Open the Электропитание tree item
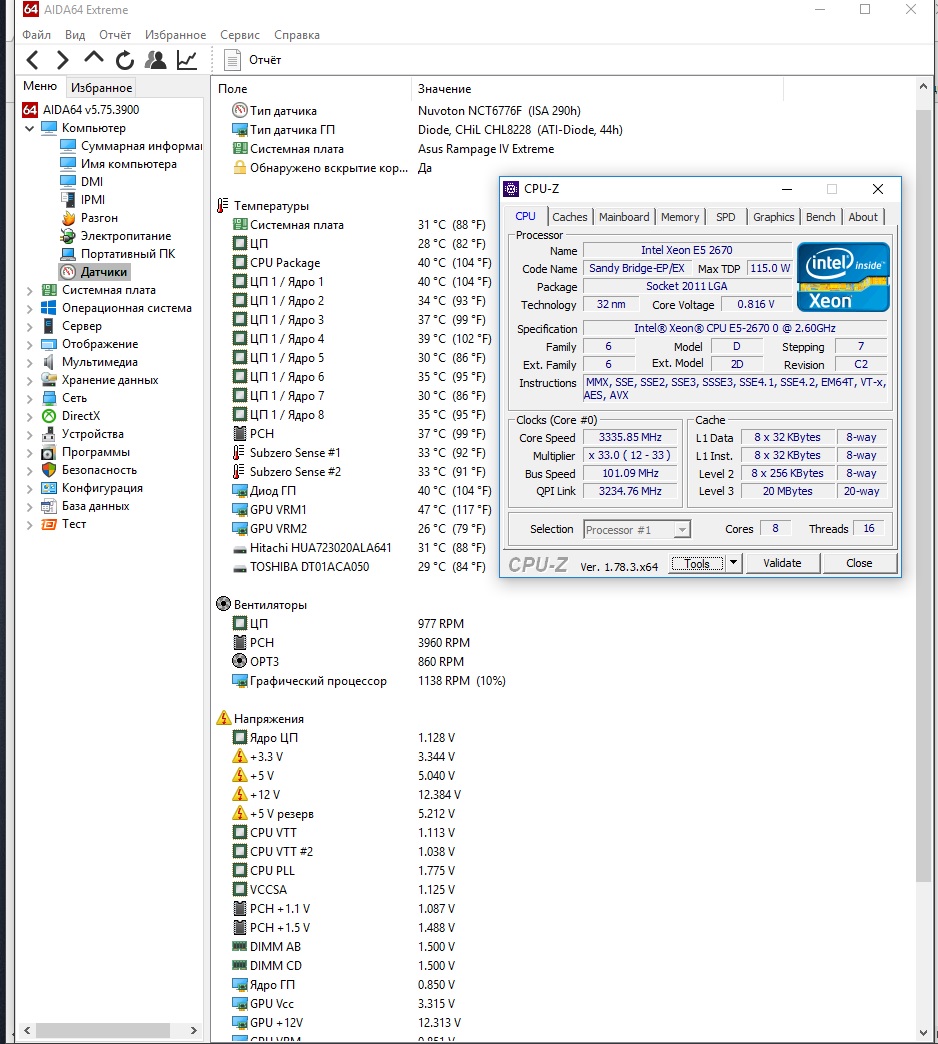This screenshot has height=1044, width=938. click(116, 236)
